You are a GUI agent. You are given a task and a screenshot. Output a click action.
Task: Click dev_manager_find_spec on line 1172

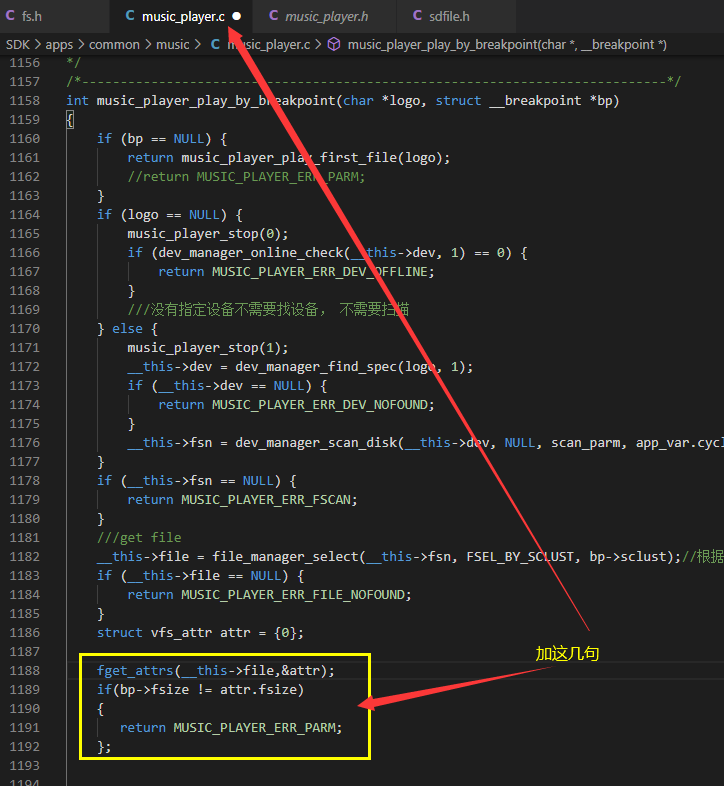tap(316, 367)
